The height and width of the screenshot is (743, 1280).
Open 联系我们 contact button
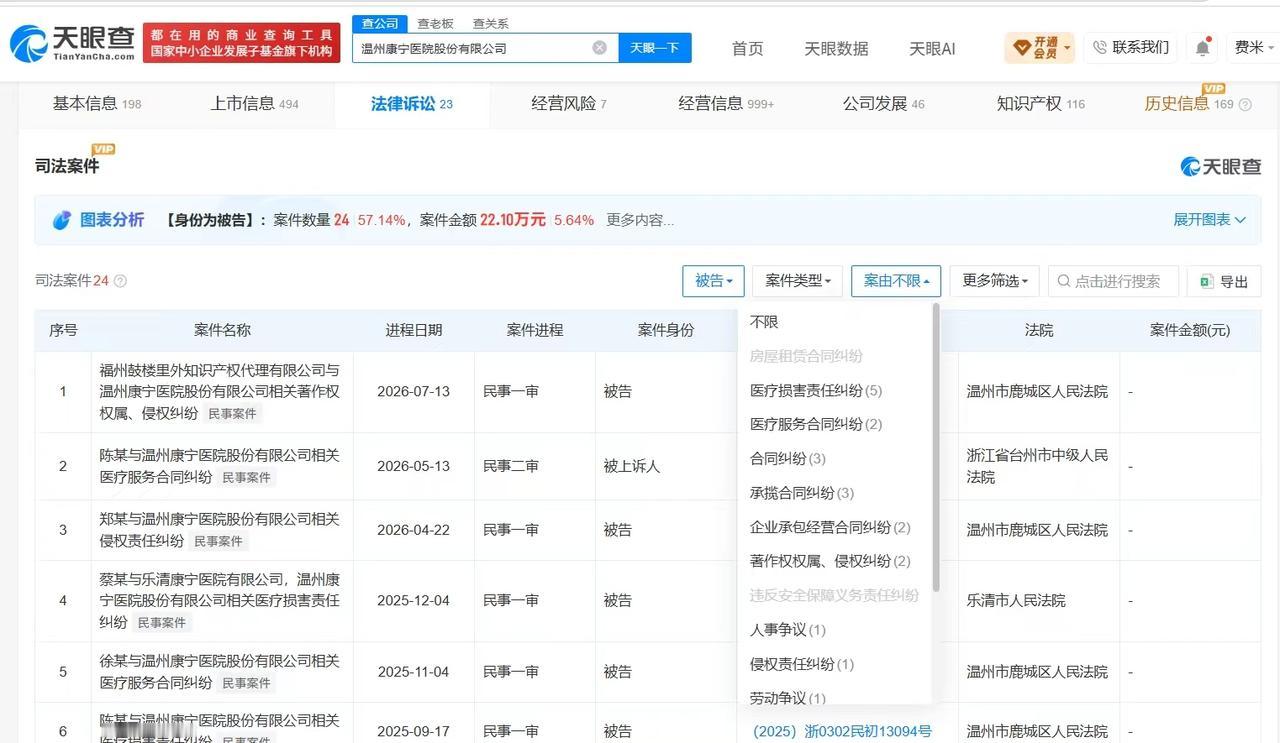tap(1130, 47)
